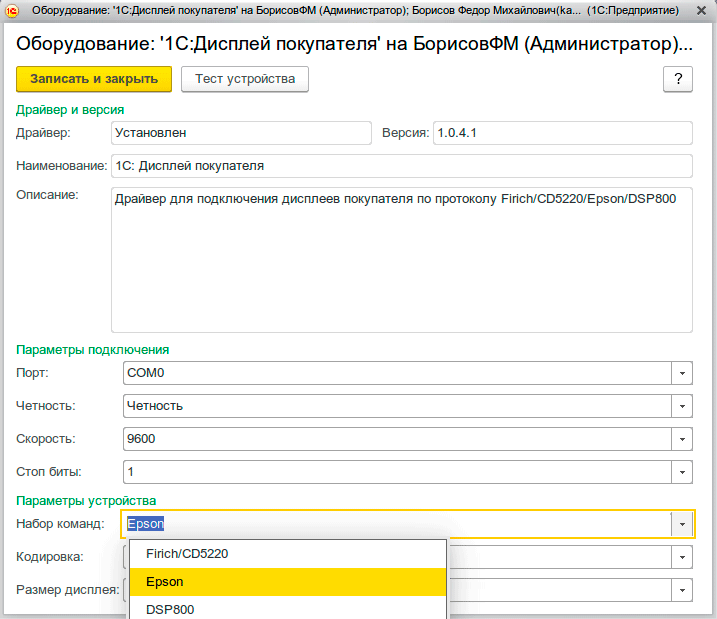This screenshot has height=619, width=717.
Task: Click the Порт field showing COM0
Action: 396,373
